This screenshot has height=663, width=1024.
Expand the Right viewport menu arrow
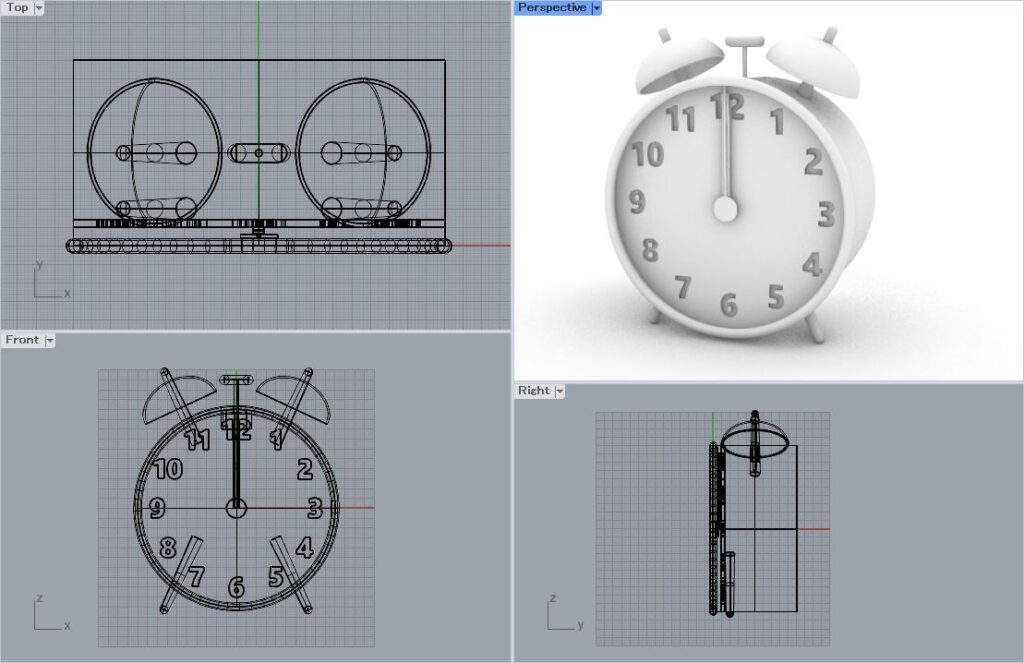(x=558, y=391)
